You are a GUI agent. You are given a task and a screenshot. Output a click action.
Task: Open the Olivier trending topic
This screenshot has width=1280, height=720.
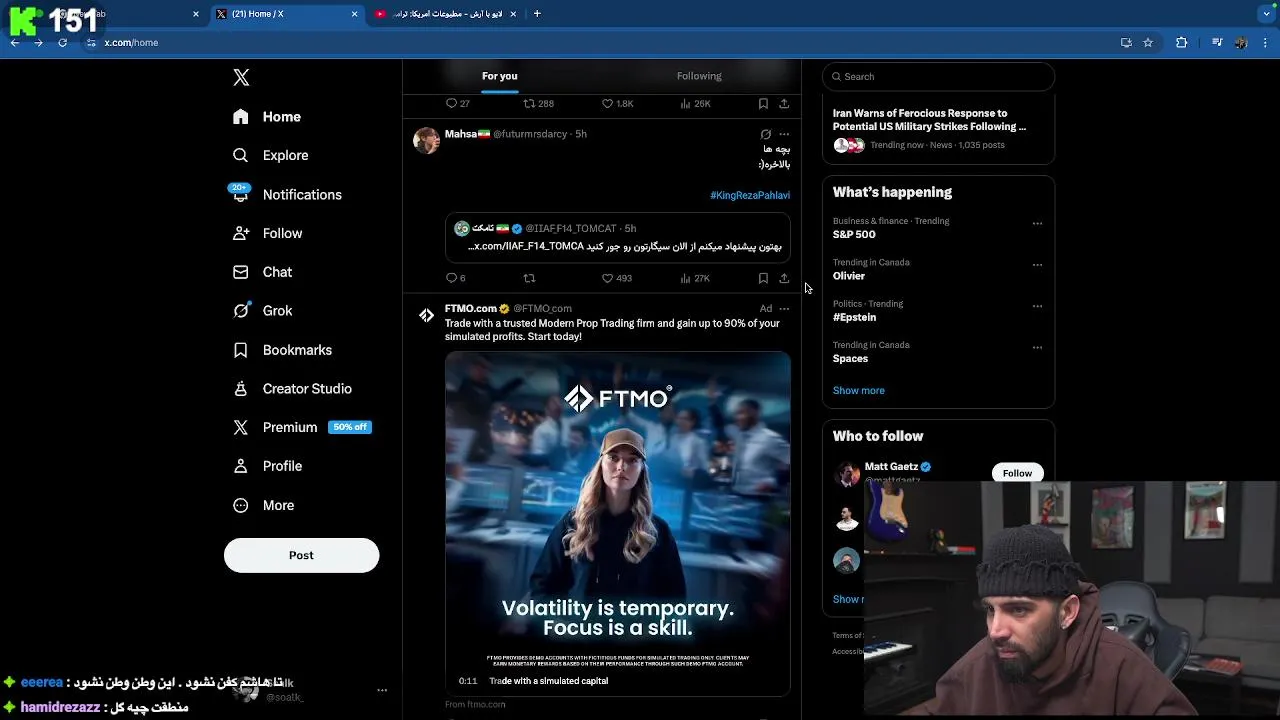849,276
